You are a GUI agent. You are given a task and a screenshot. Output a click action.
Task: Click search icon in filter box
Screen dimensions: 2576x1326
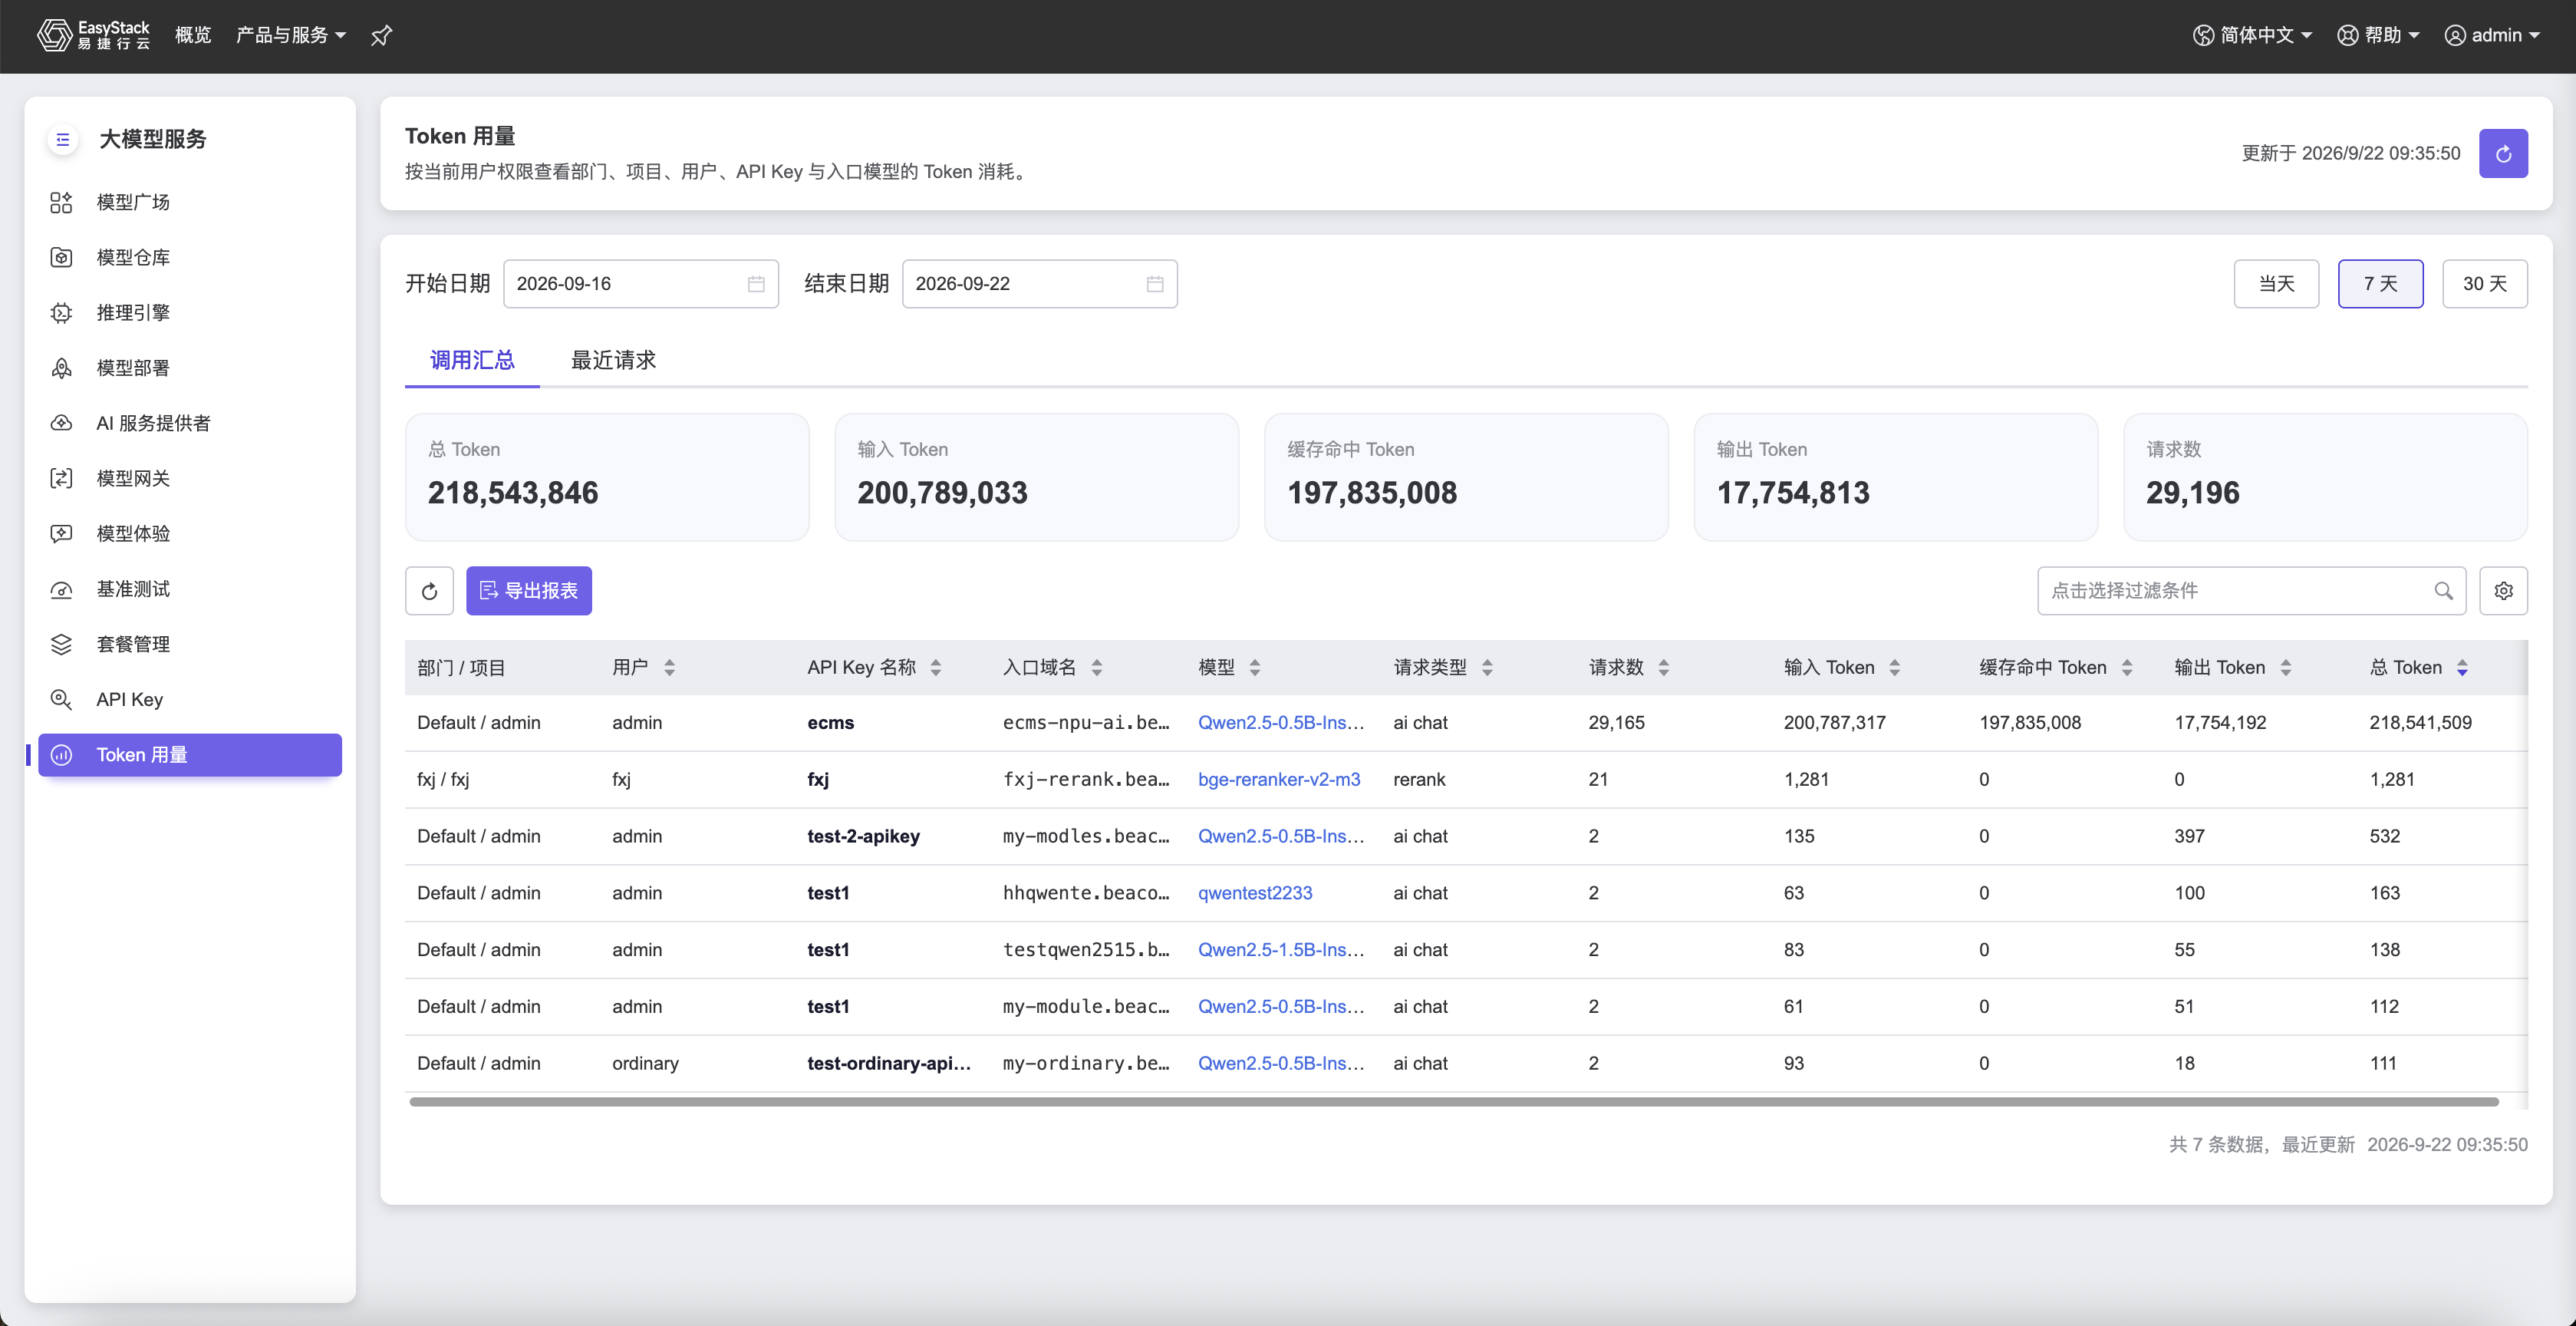tap(2442, 591)
